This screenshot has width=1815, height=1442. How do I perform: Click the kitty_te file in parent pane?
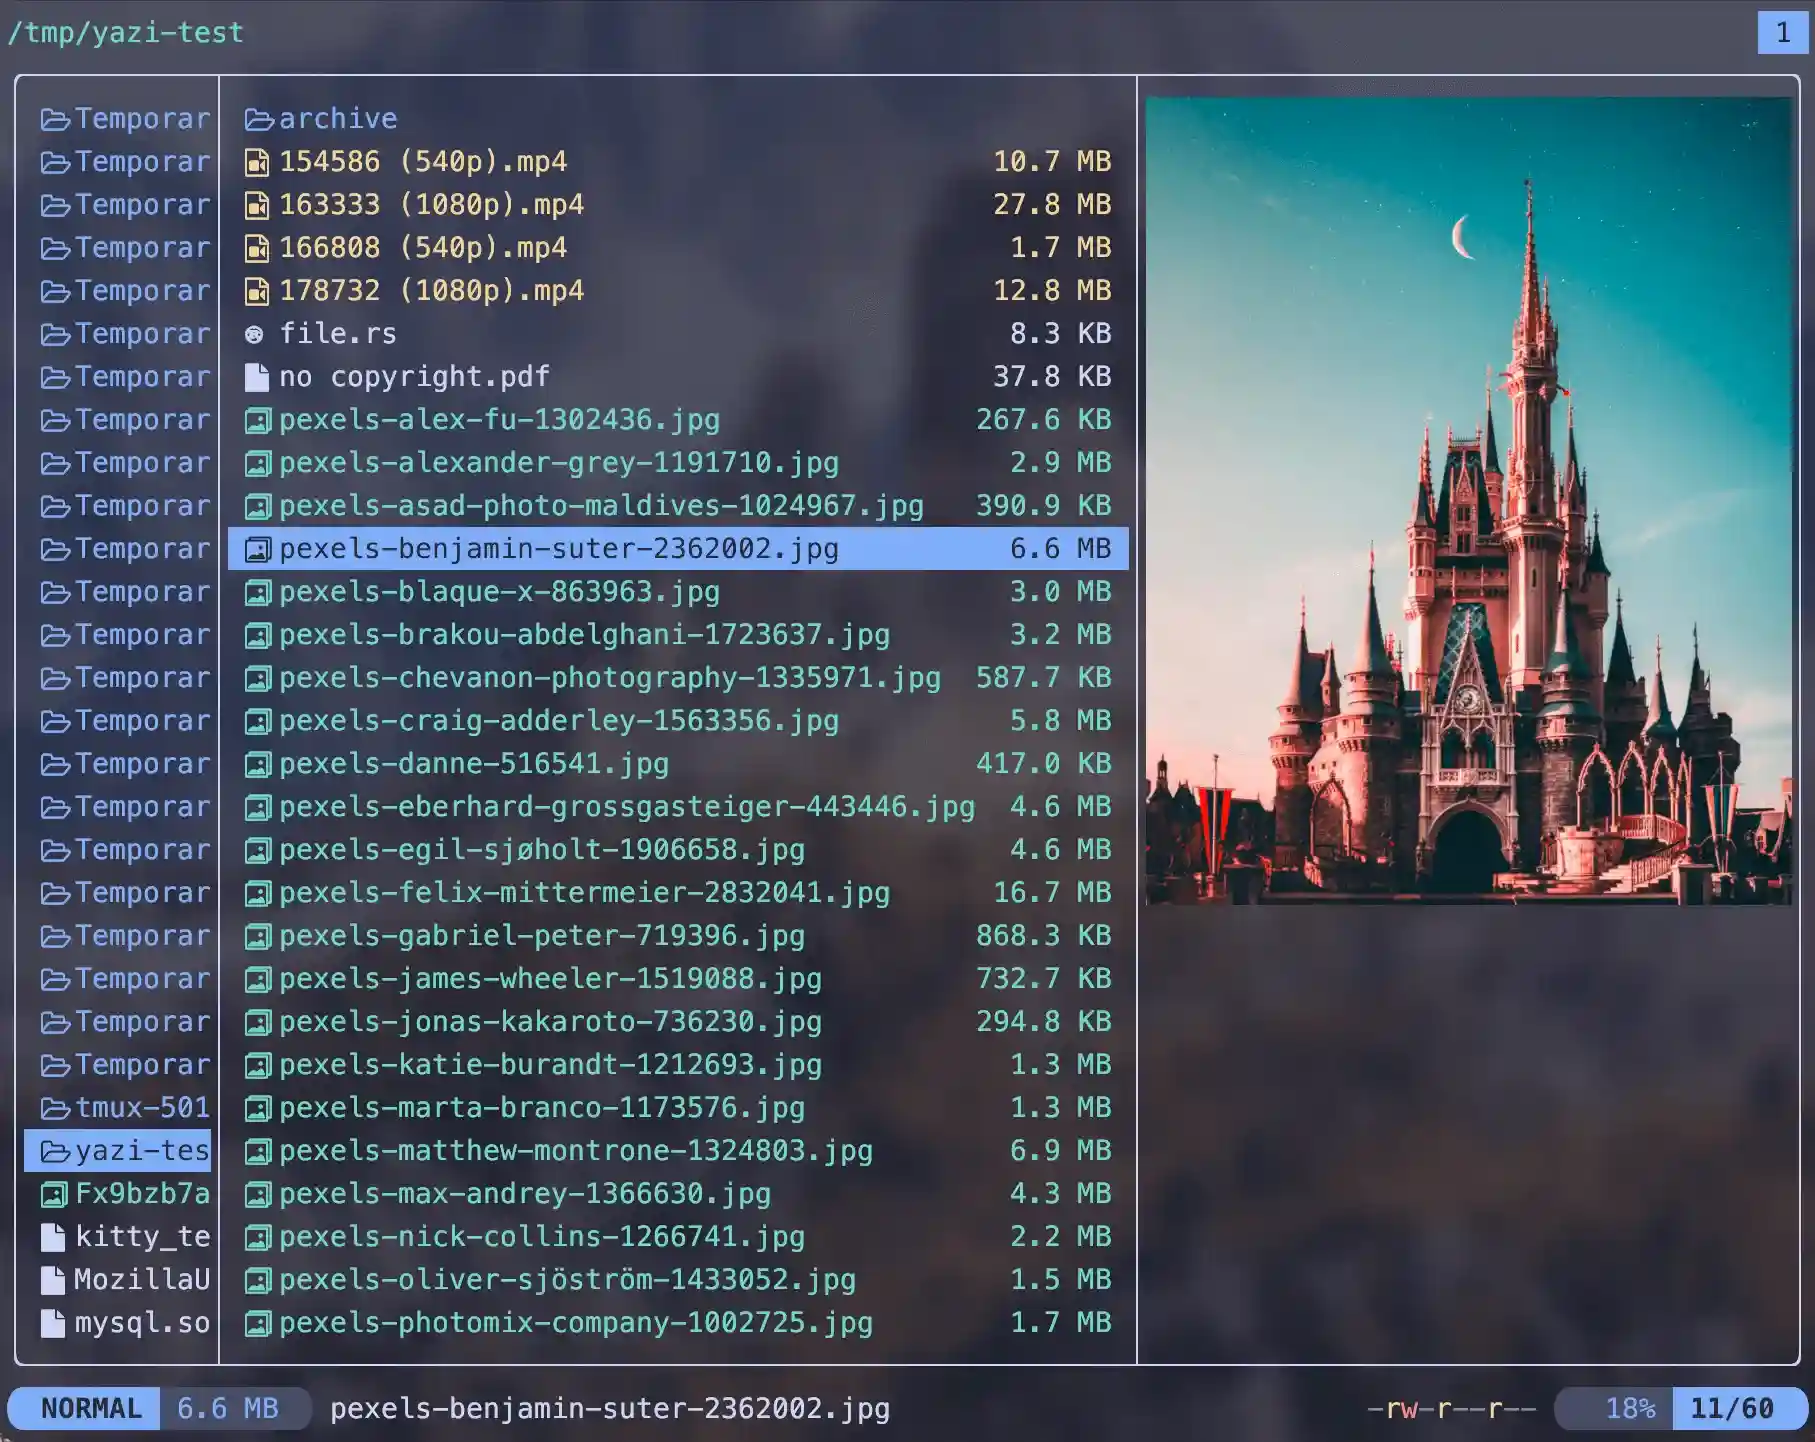(x=141, y=1237)
